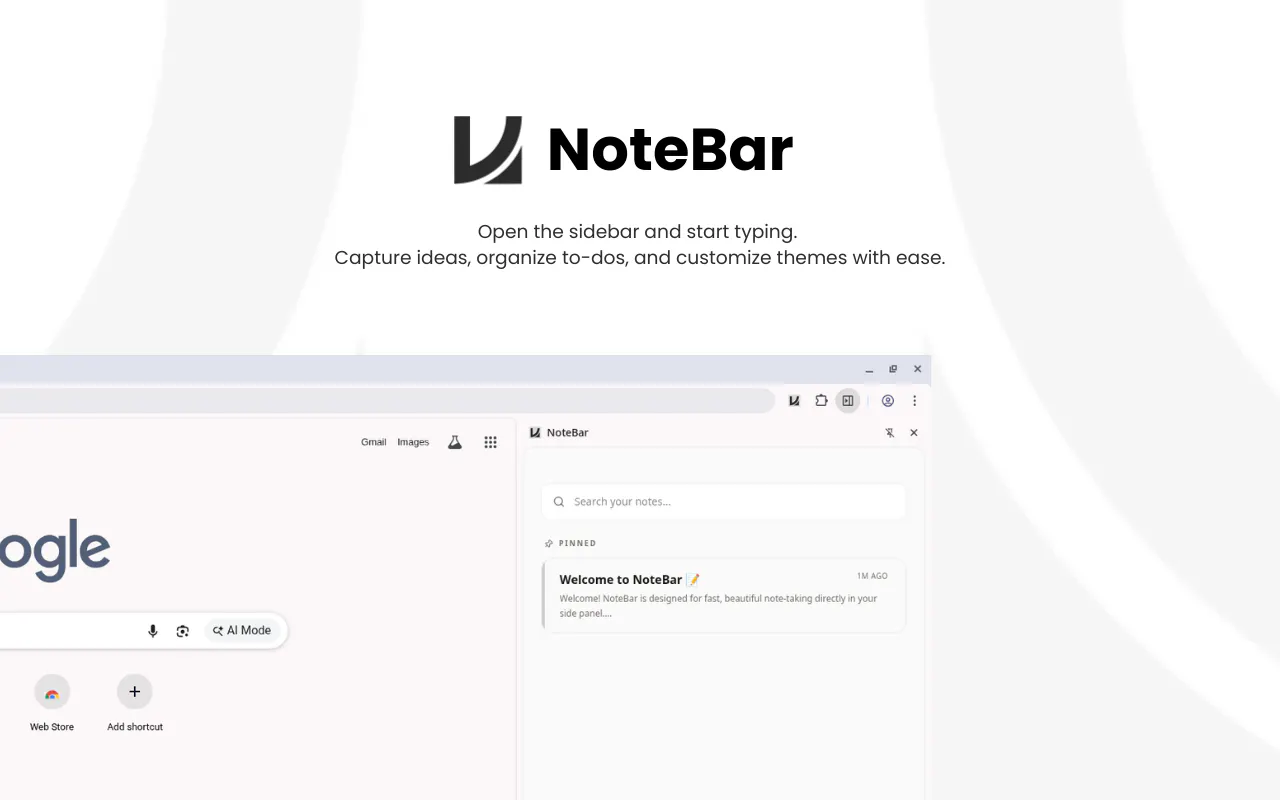Click the browser address bar
Screen dimensions: 1280x800
(387, 401)
